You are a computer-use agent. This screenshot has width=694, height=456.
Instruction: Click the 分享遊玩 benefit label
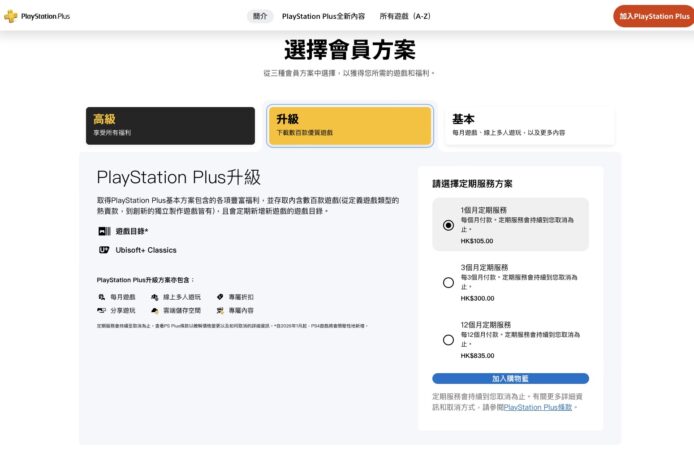(x=123, y=310)
